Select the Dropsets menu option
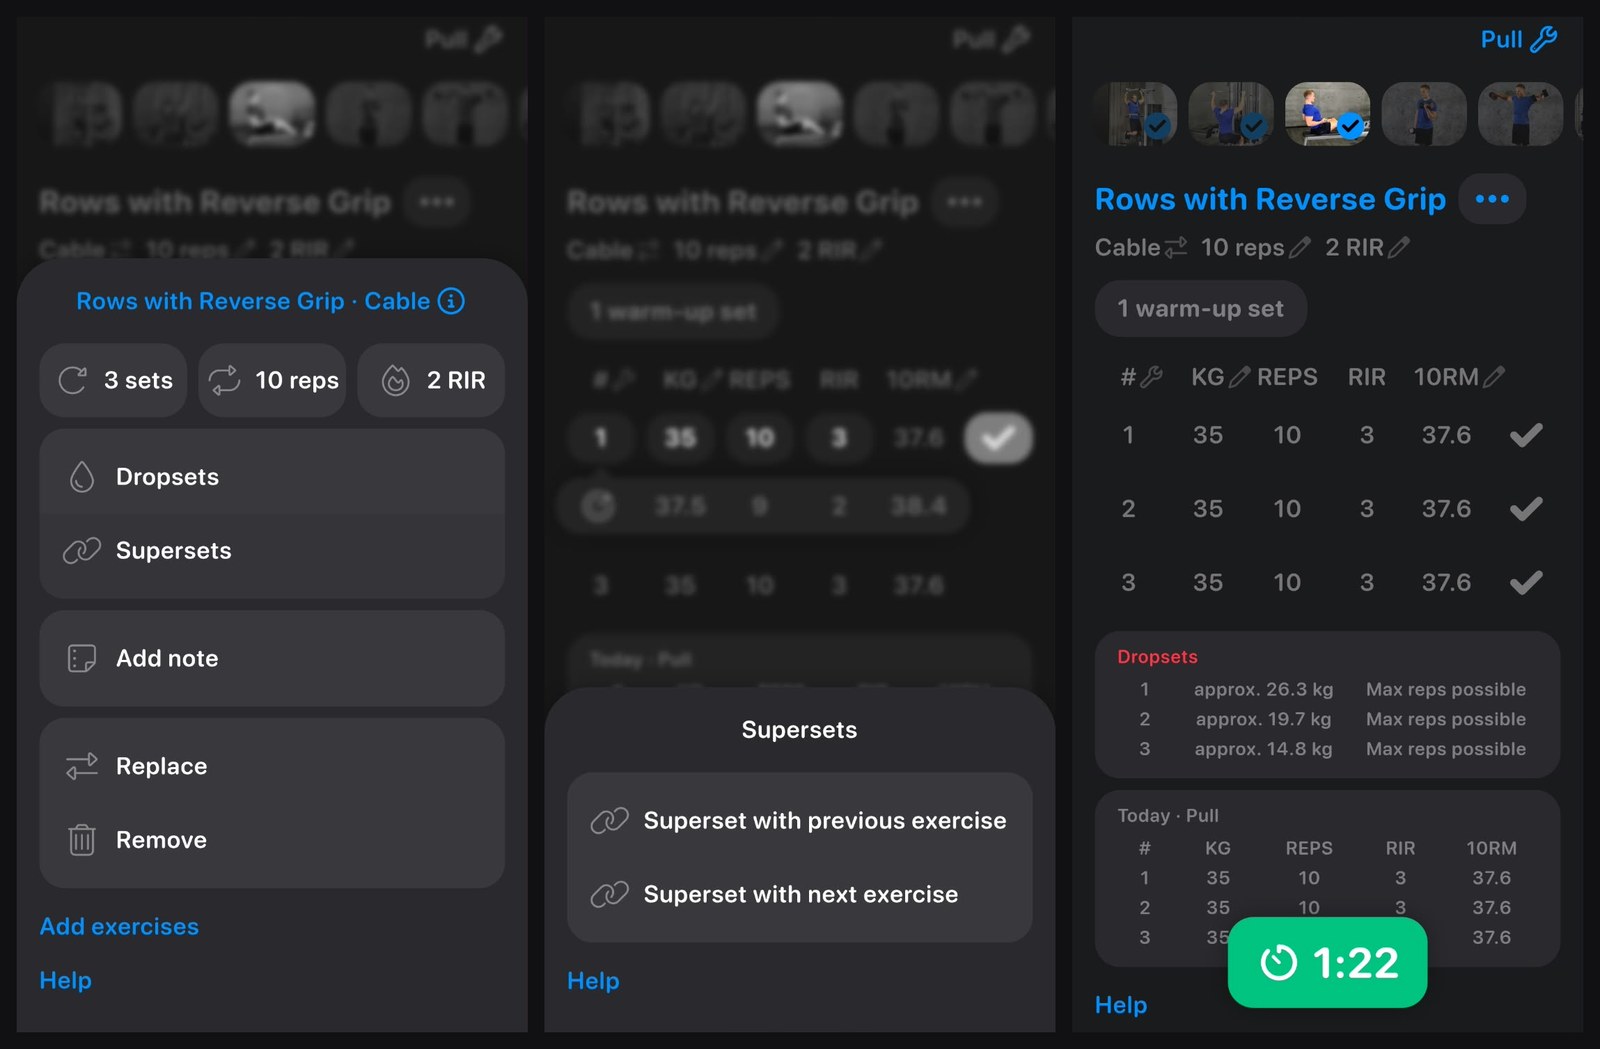Screen dimensions: 1600x1049 tap(272, 476)
